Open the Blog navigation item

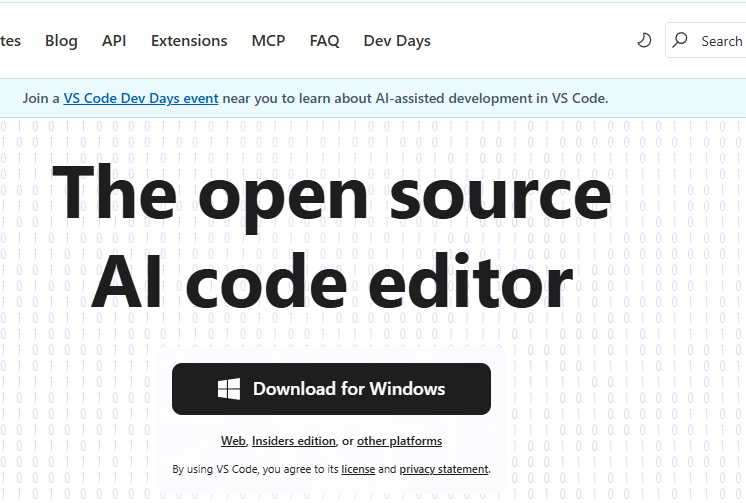pos(61,41)
